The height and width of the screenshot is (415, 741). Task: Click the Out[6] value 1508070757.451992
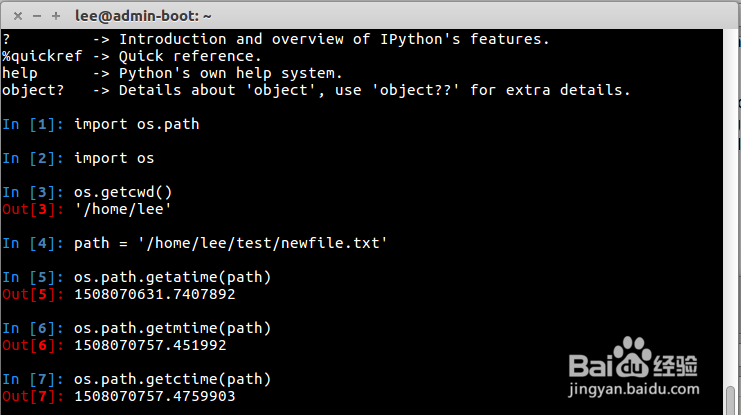pos(150,345)
